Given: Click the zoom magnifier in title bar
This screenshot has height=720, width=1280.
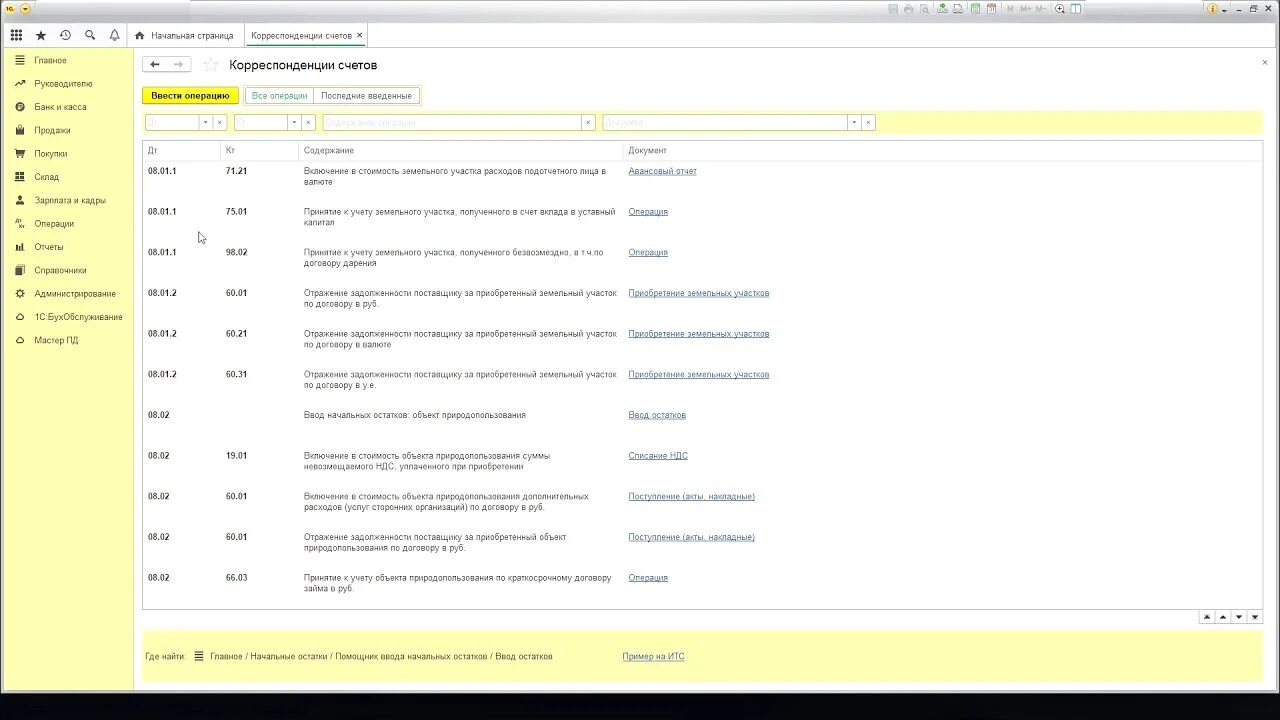Looking at the screenshot, I should [1060, 8].
